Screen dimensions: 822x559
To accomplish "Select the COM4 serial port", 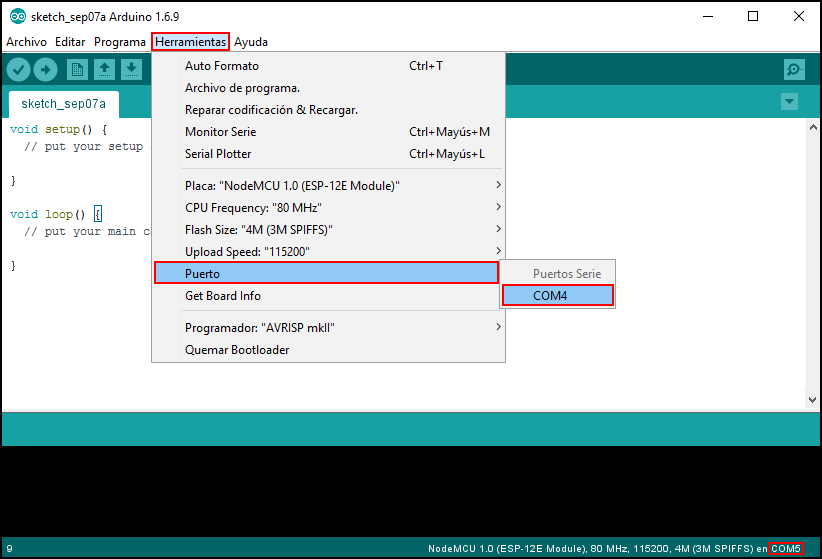I will coord(557,295).
